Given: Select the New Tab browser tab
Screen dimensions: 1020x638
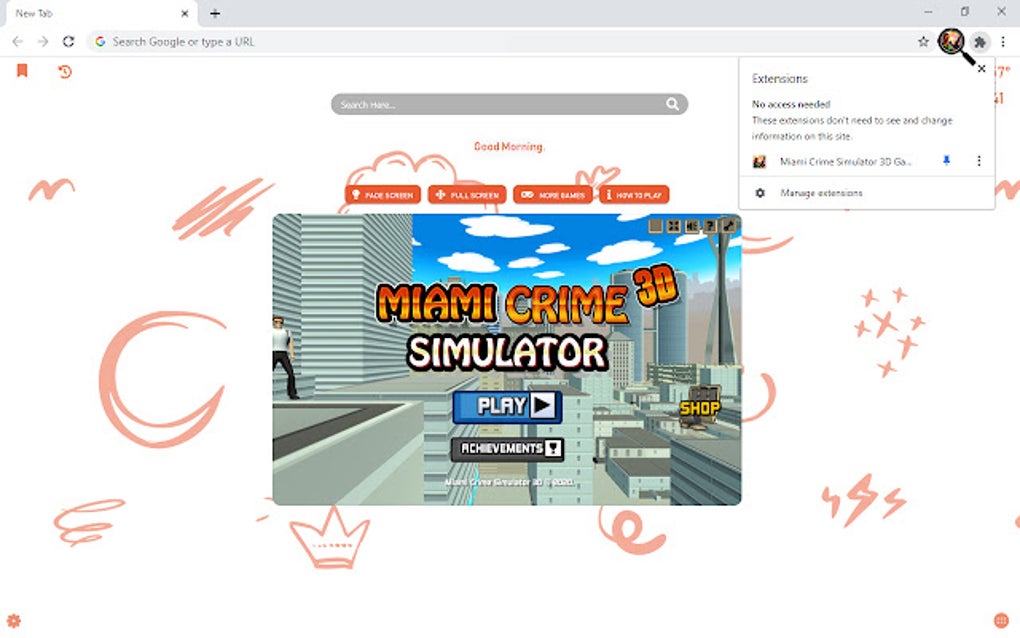Looking at the screenshot, I should 101,13.
